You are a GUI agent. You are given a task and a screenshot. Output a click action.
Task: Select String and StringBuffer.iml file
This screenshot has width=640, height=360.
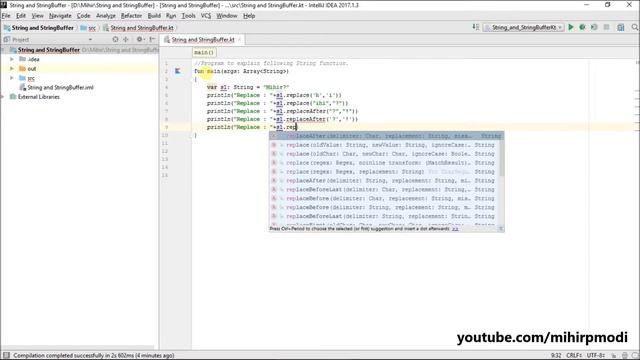coord(60,87)
